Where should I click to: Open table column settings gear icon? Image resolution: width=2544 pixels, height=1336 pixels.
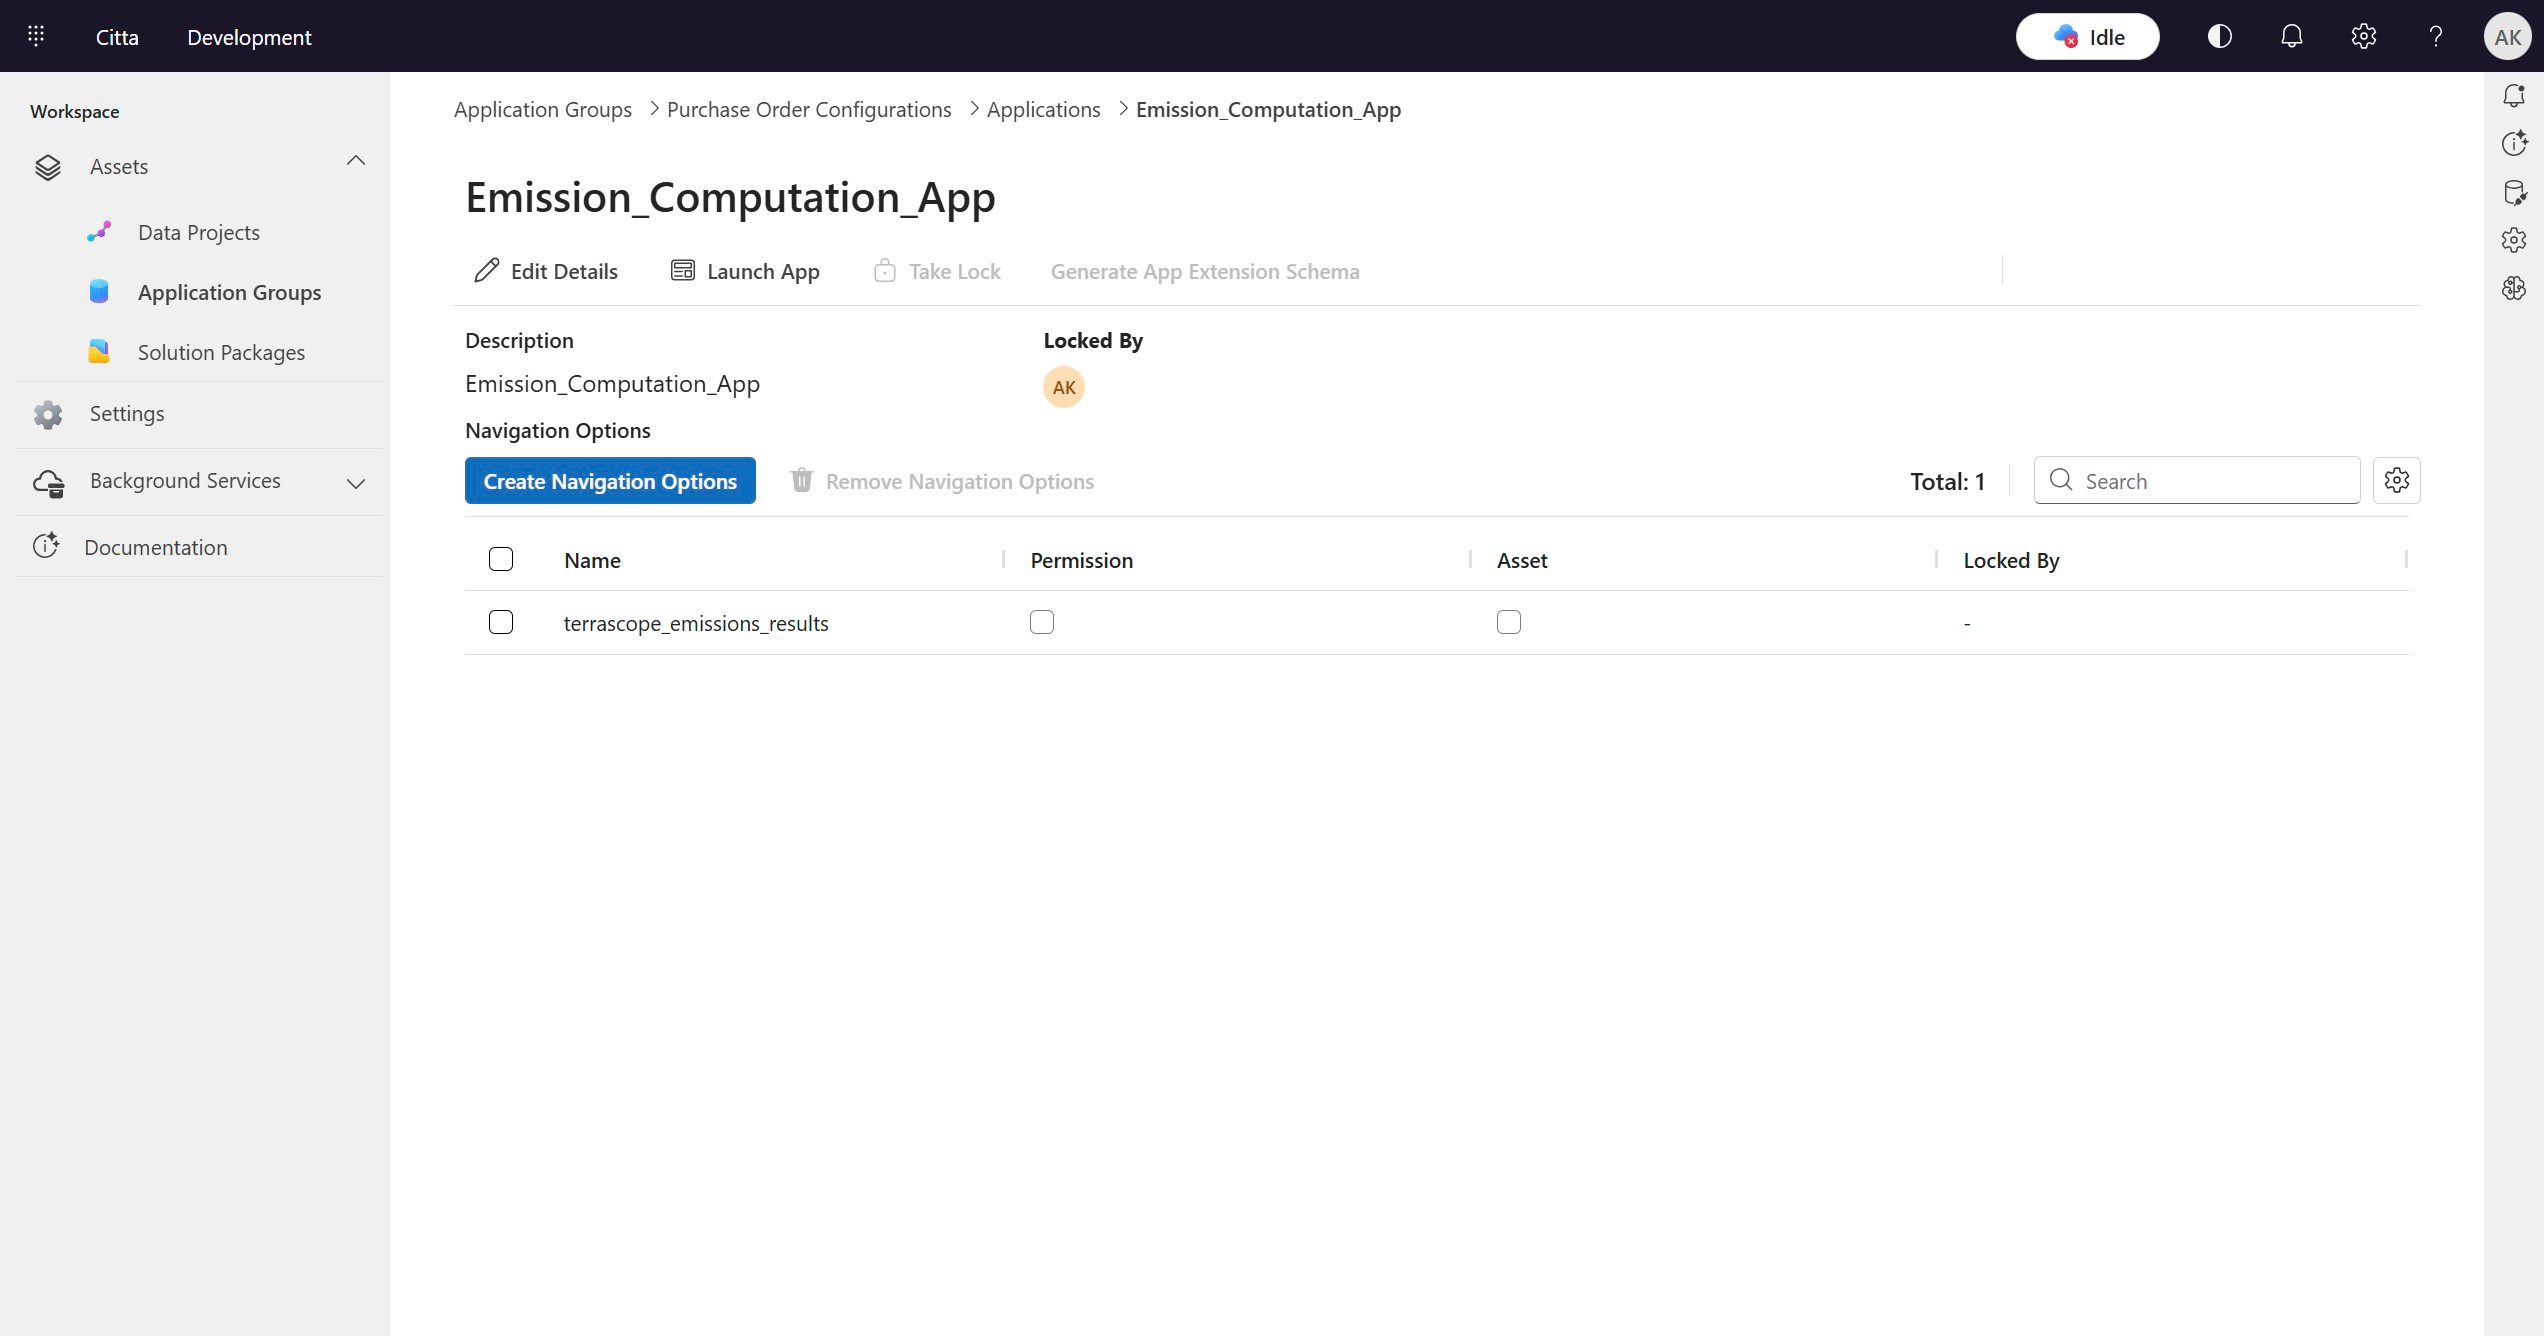(2396, 481)
